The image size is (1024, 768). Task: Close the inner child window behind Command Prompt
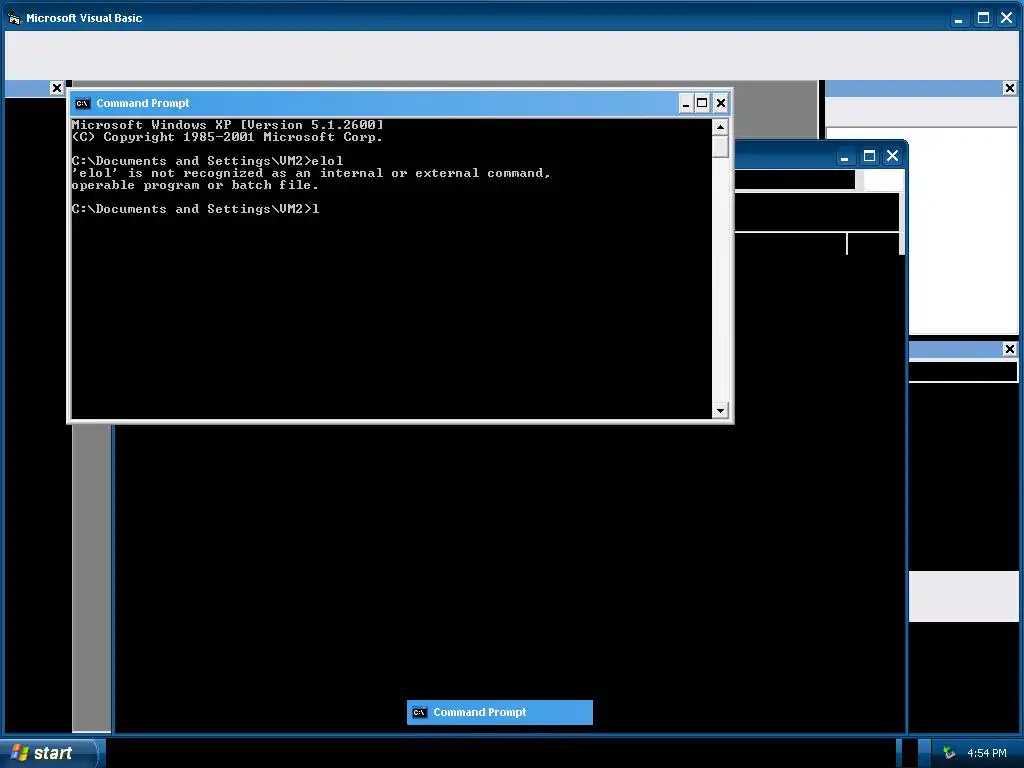pyautogui.click(x=892, y=156)
